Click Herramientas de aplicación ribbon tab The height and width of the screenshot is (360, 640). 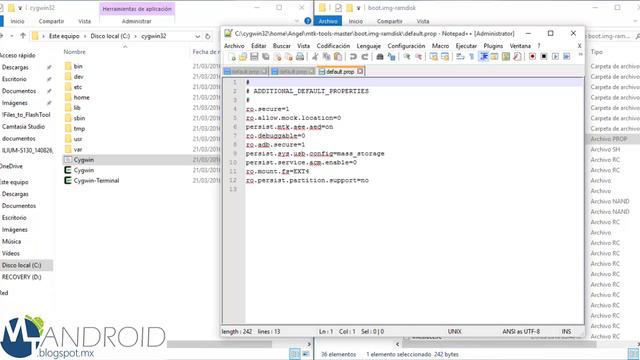tap(137, 9)
